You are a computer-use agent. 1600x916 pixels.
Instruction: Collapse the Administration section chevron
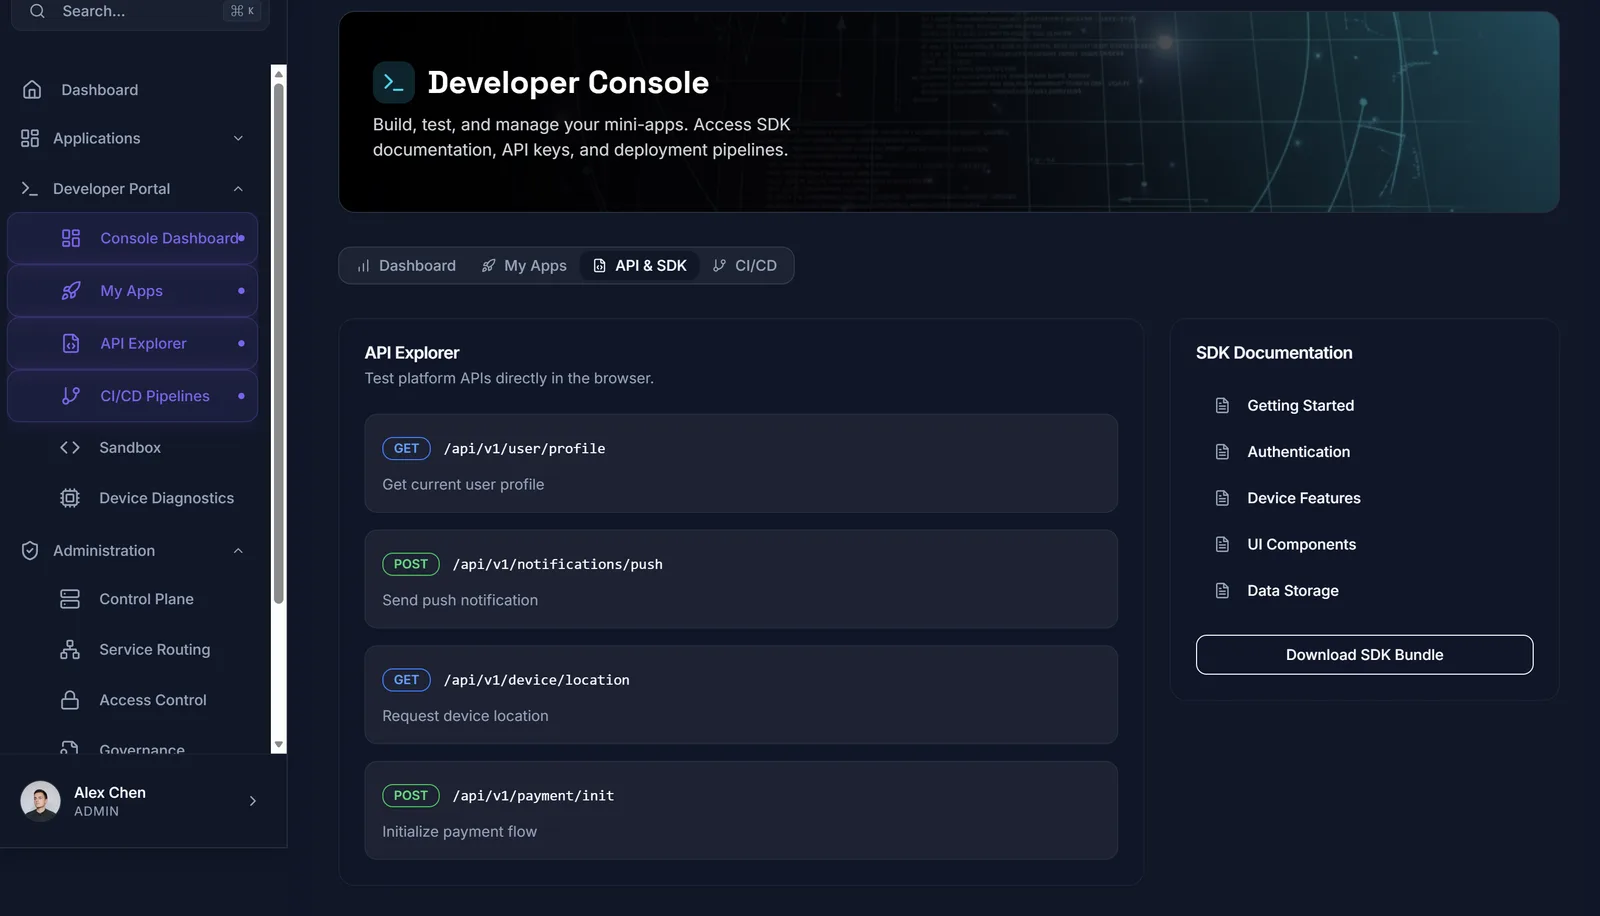tap(238, 551)
